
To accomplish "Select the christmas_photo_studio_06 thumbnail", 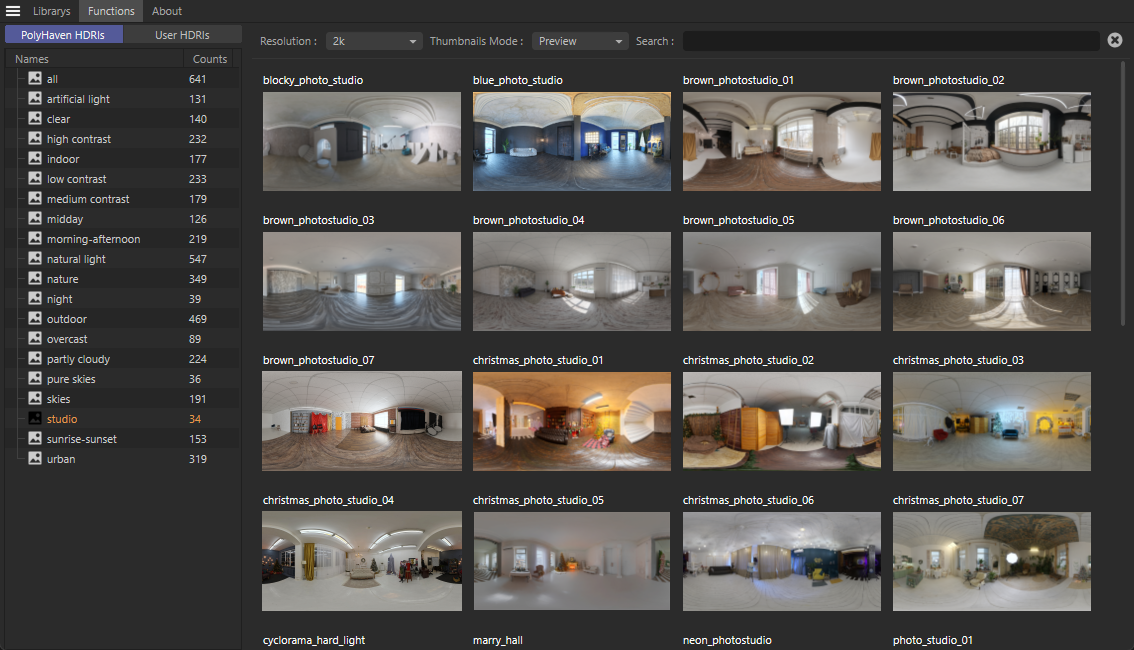I will [x=782, y=561].
